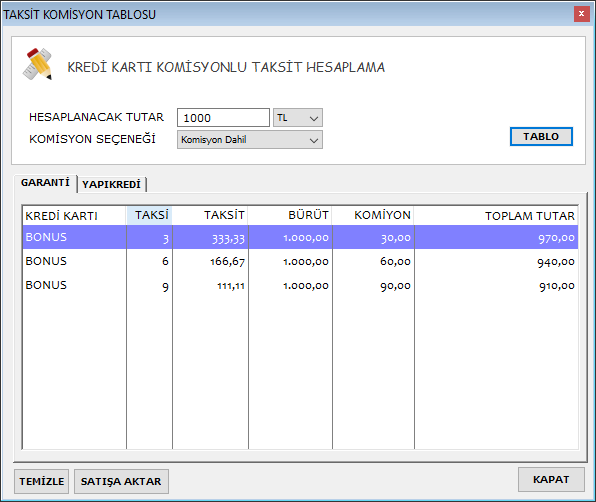Click the pencil and ruler icon
The image size is (596, 502).
click(x=38, y=64)
